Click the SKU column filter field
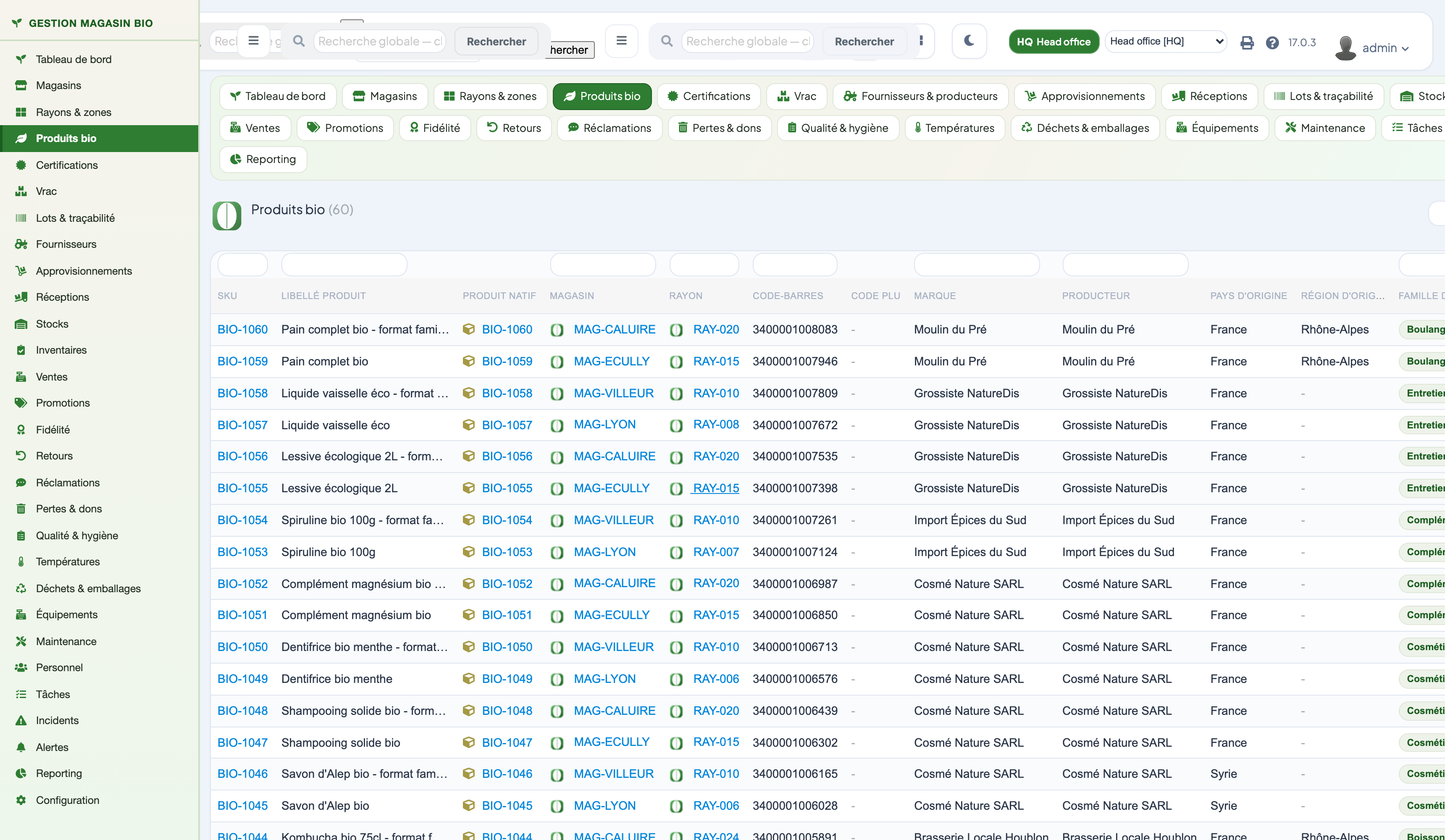 coord(243,265)
